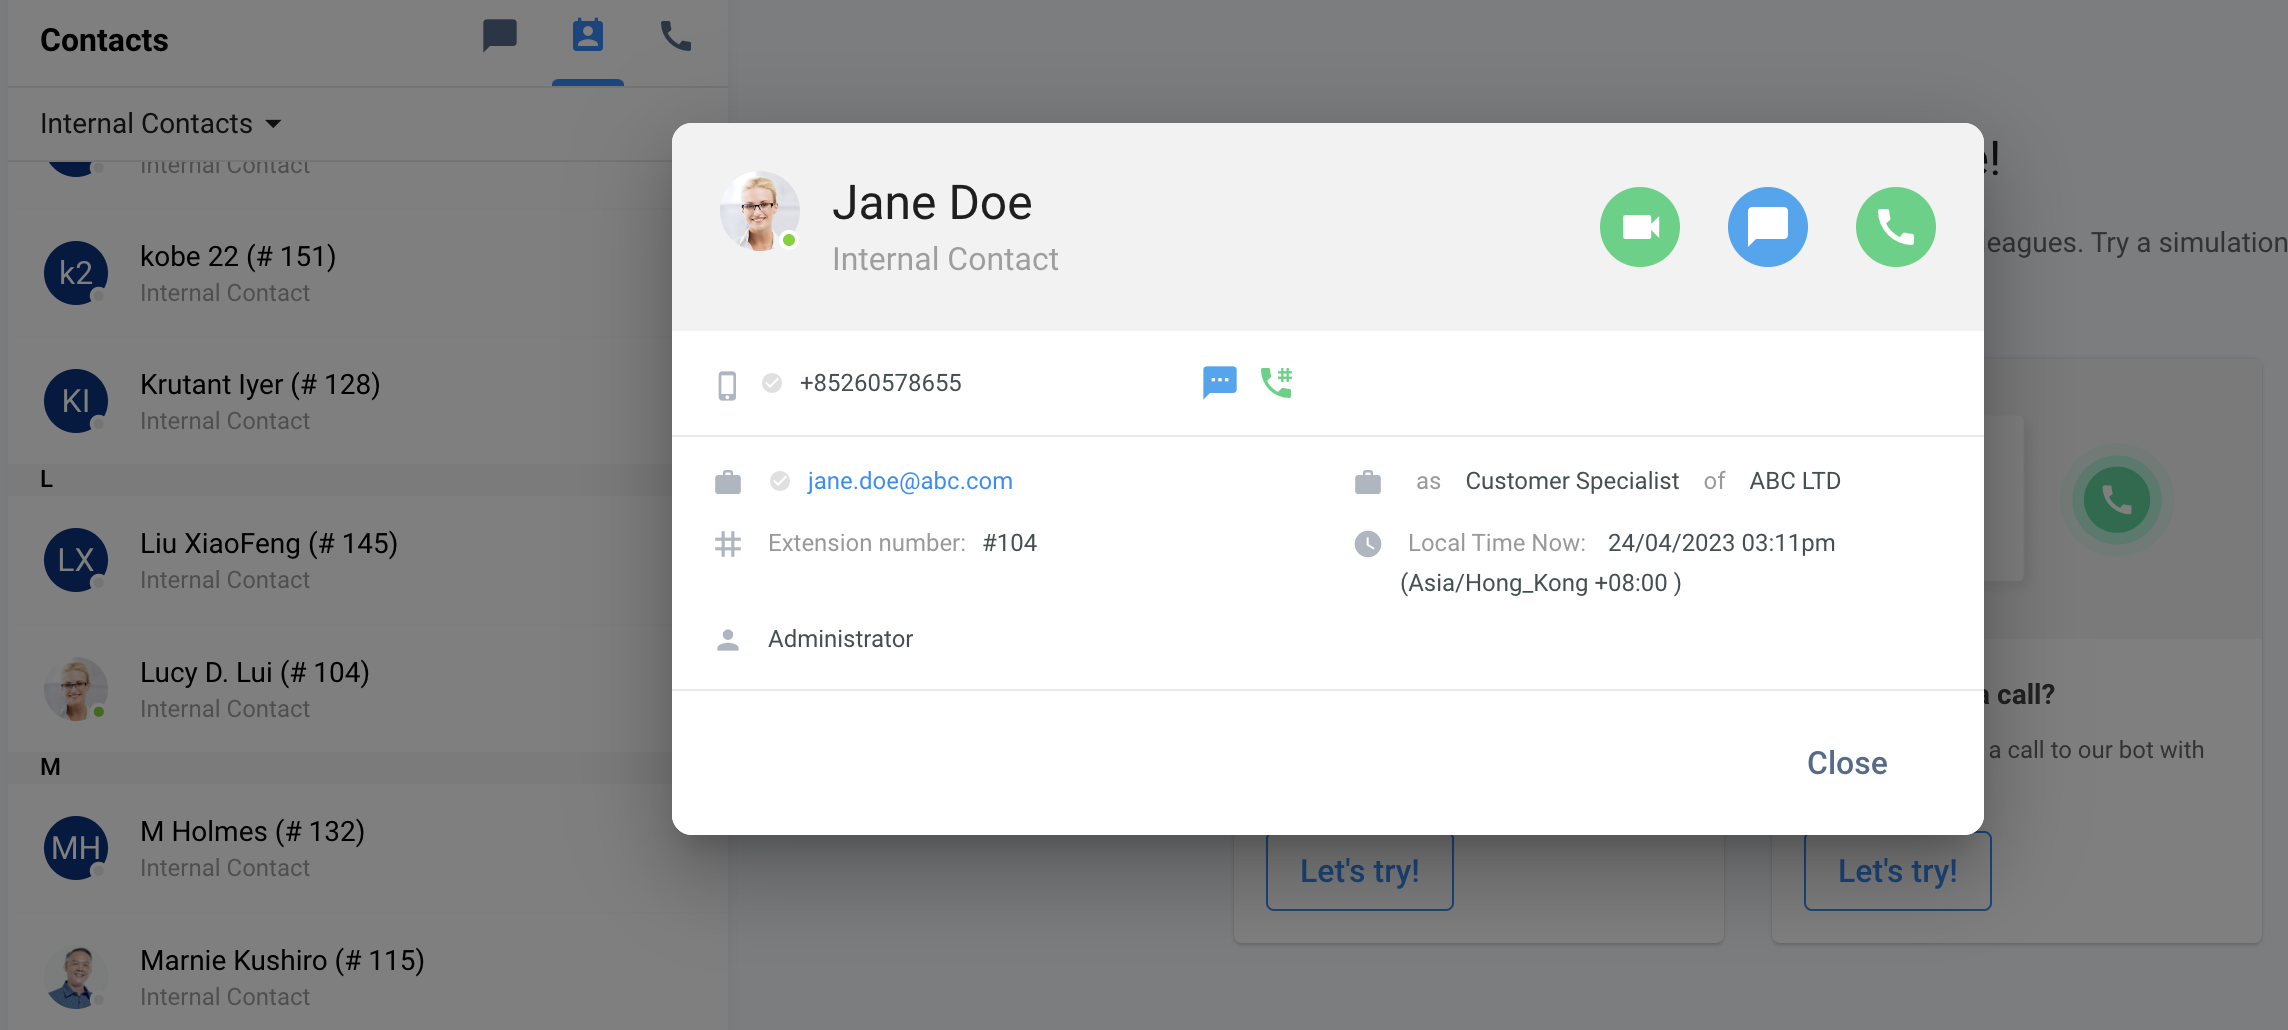Click the jane.doe@abc.com email link
The height and width of the screenshot is (1030, 2288).
(x=910, y=481)
